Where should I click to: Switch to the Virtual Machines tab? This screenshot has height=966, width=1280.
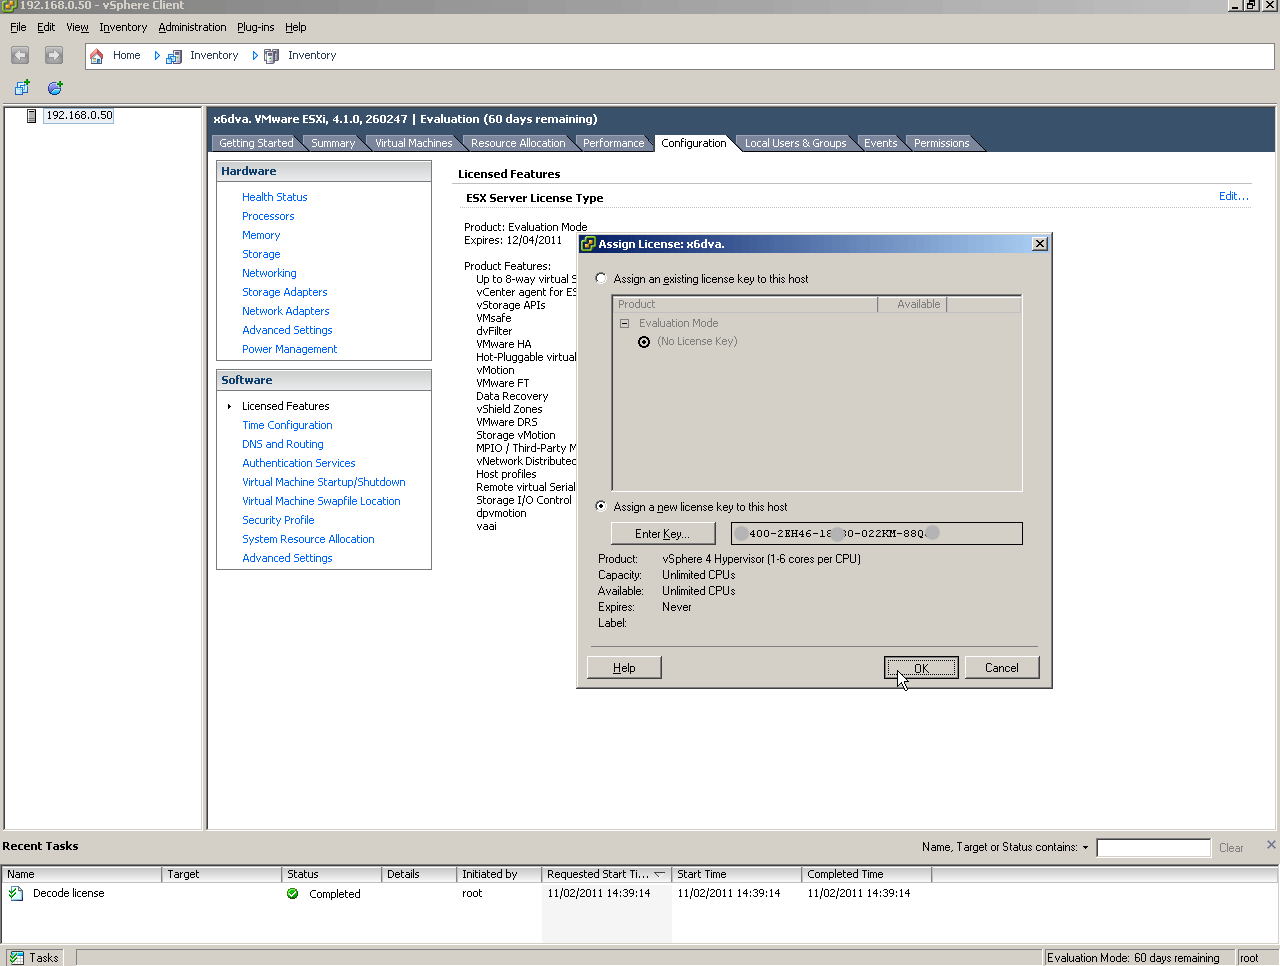(x=413, y=143)
